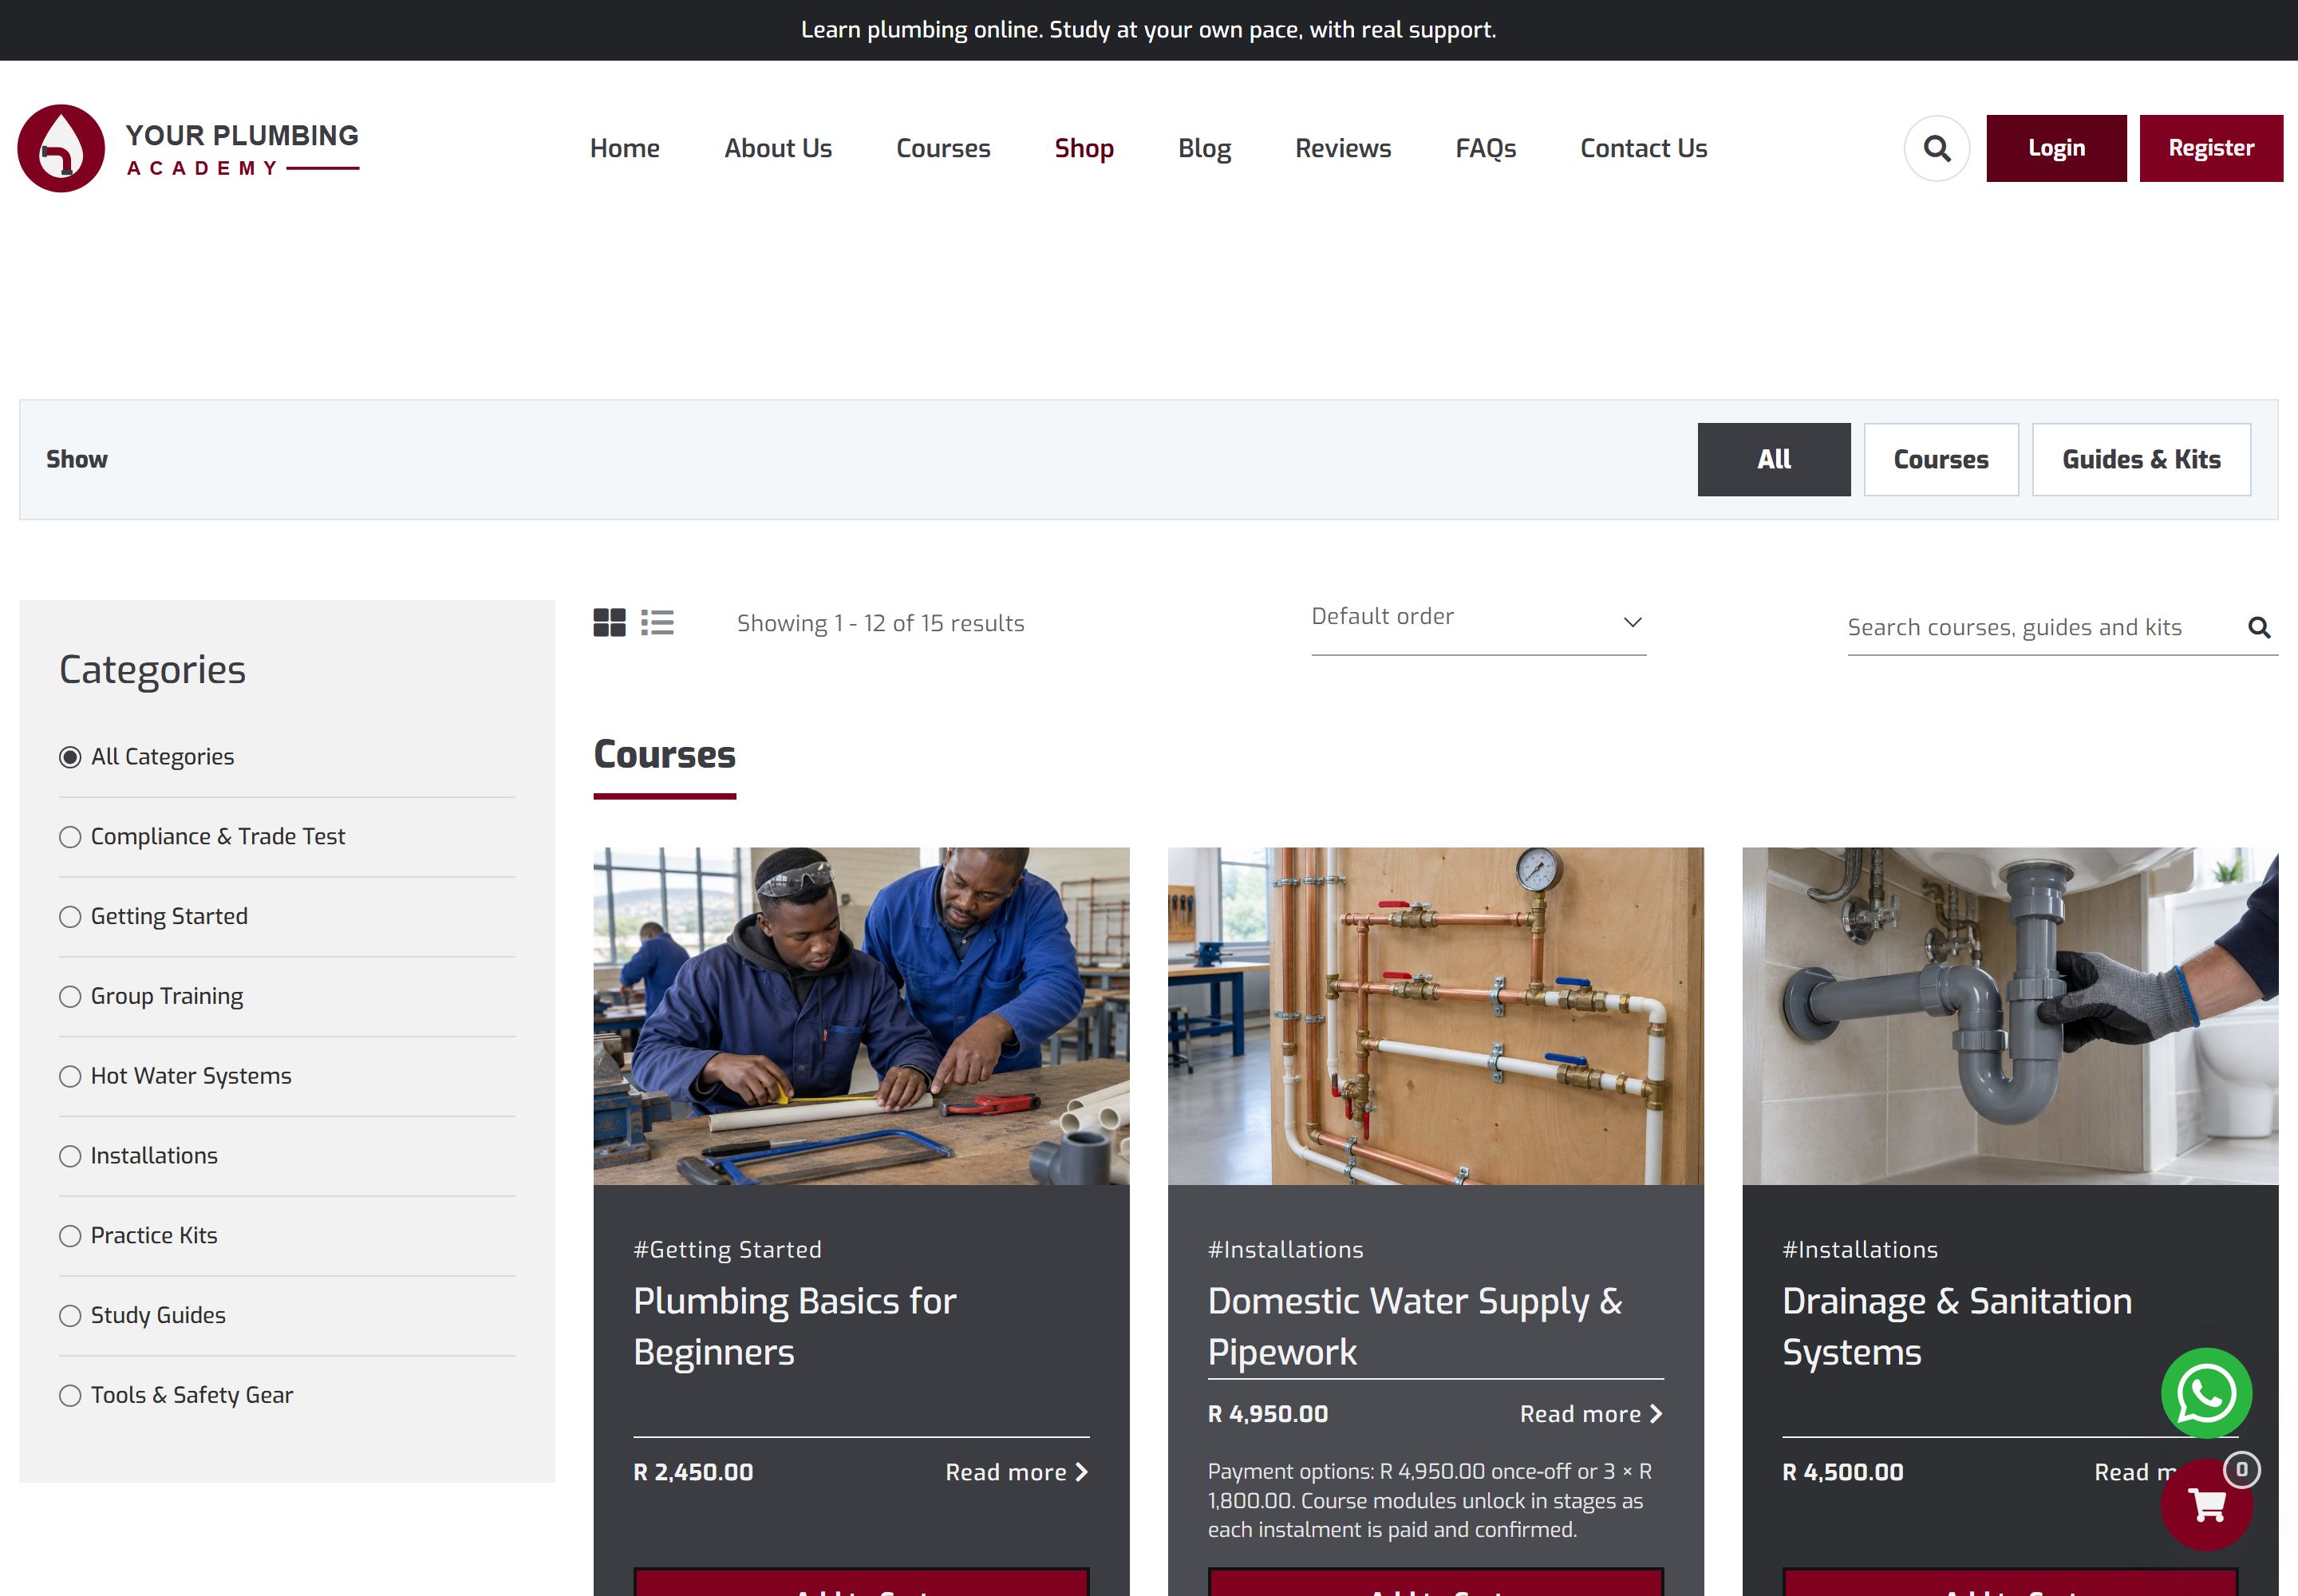Open About Us page
The image size is (2298, 1596).
(x=777, y=148)
